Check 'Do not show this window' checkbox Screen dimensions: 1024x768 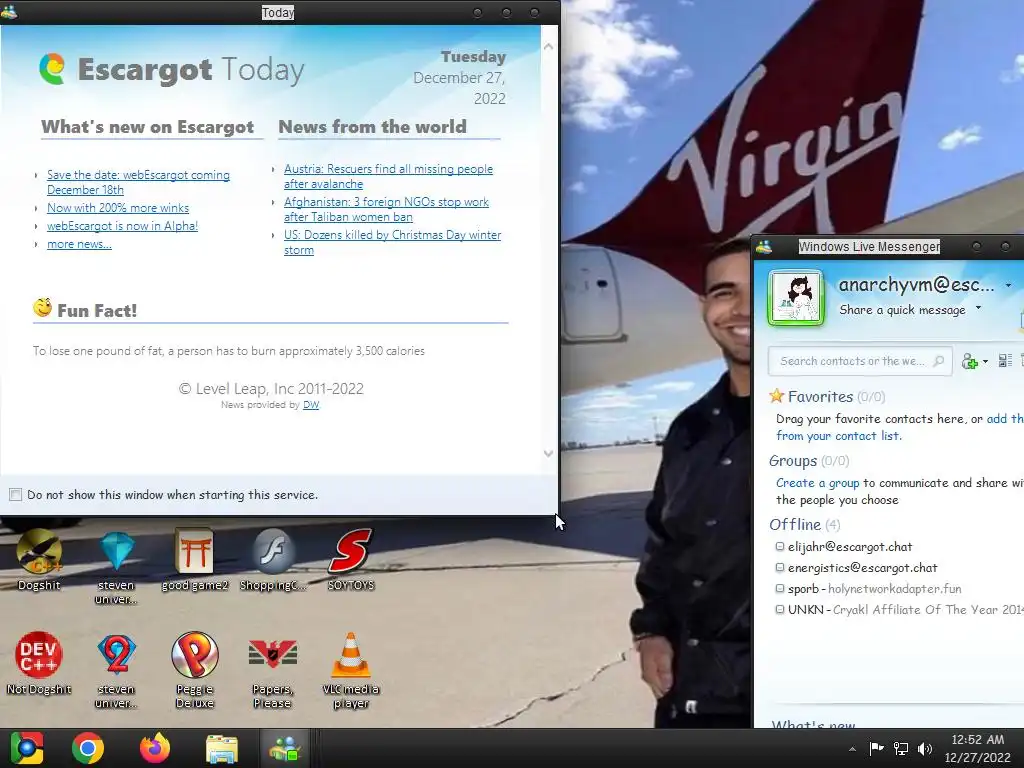click(16, 495)
